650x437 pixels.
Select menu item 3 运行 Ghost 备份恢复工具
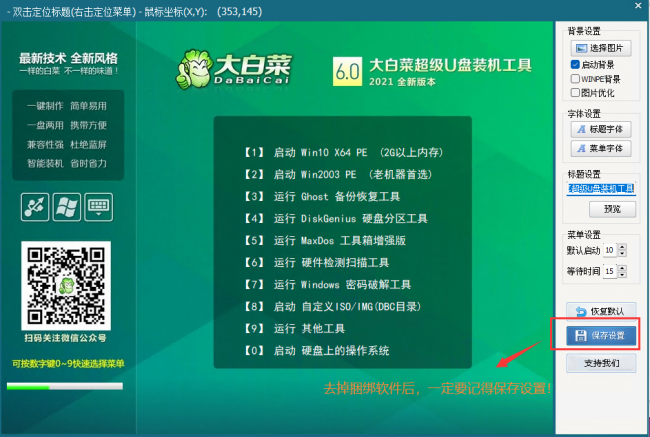(321, 197)
